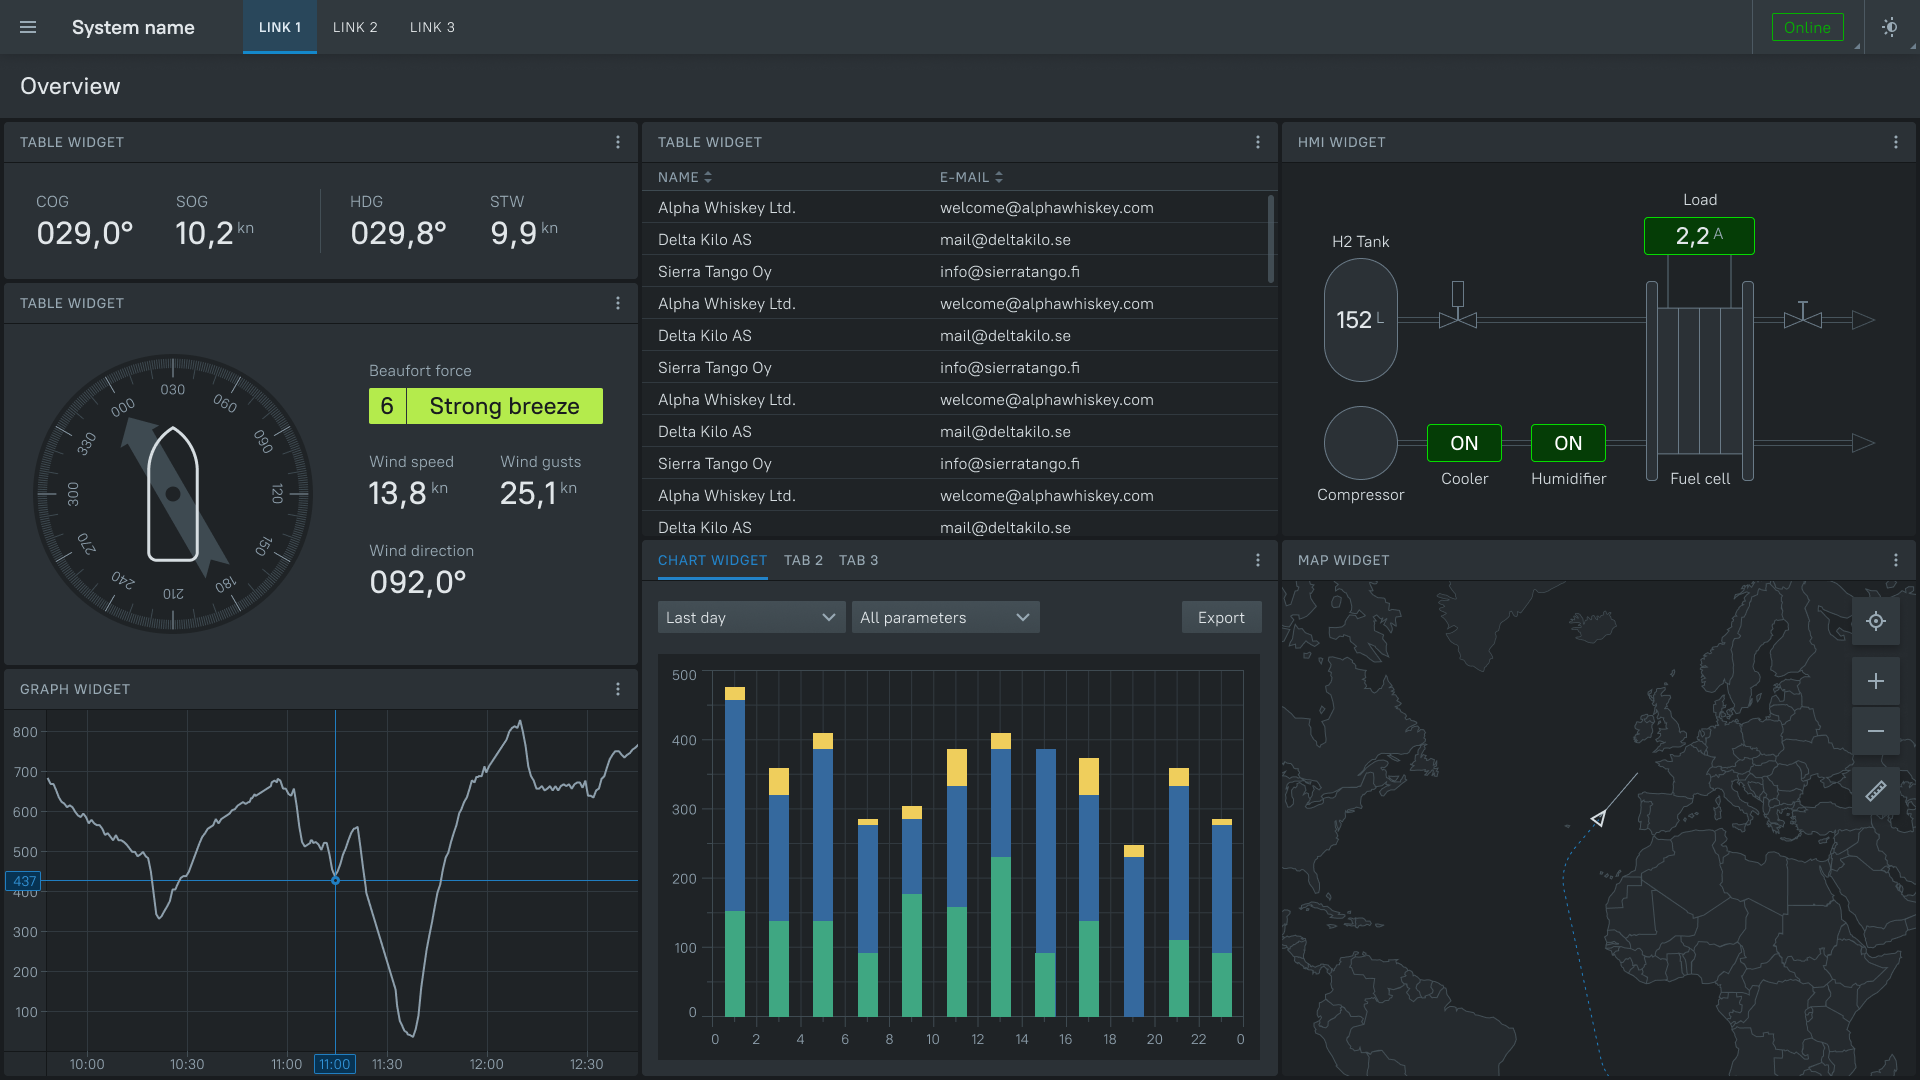Open the Graph Widget options kebab menu
The image size is (1920, 1080).
tap(618, 688)
